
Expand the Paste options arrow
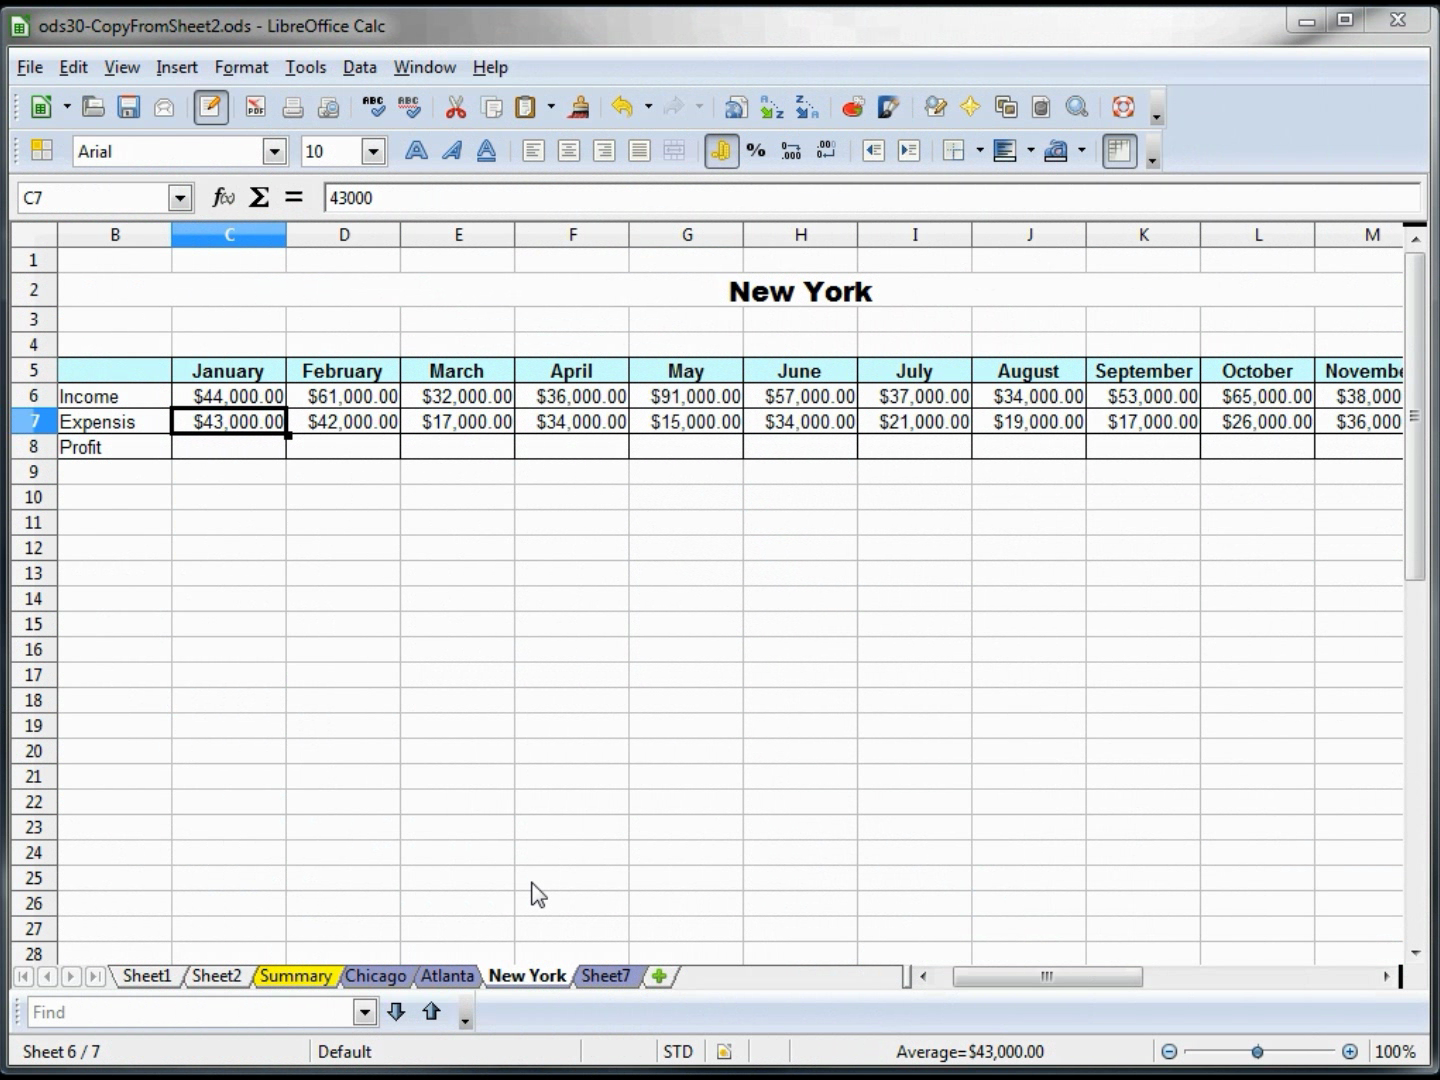pos(551,107)
